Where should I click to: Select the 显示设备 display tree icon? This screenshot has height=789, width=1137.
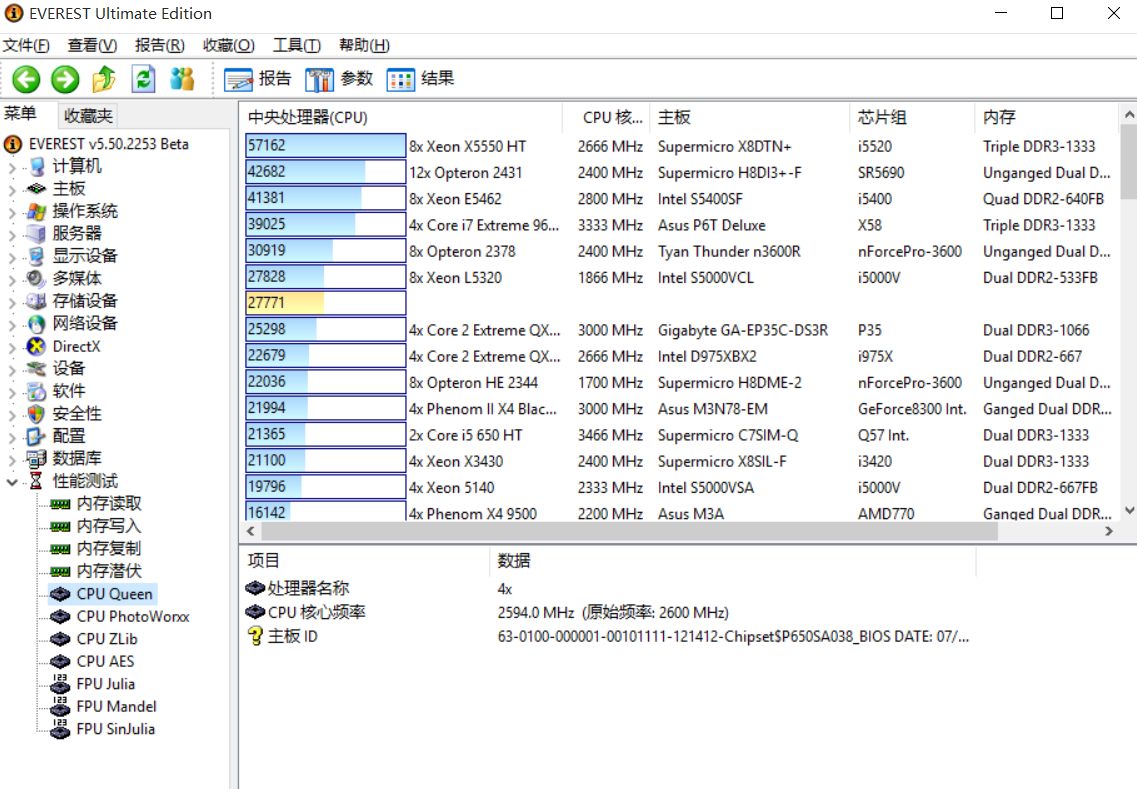click(x=36, y=256)
